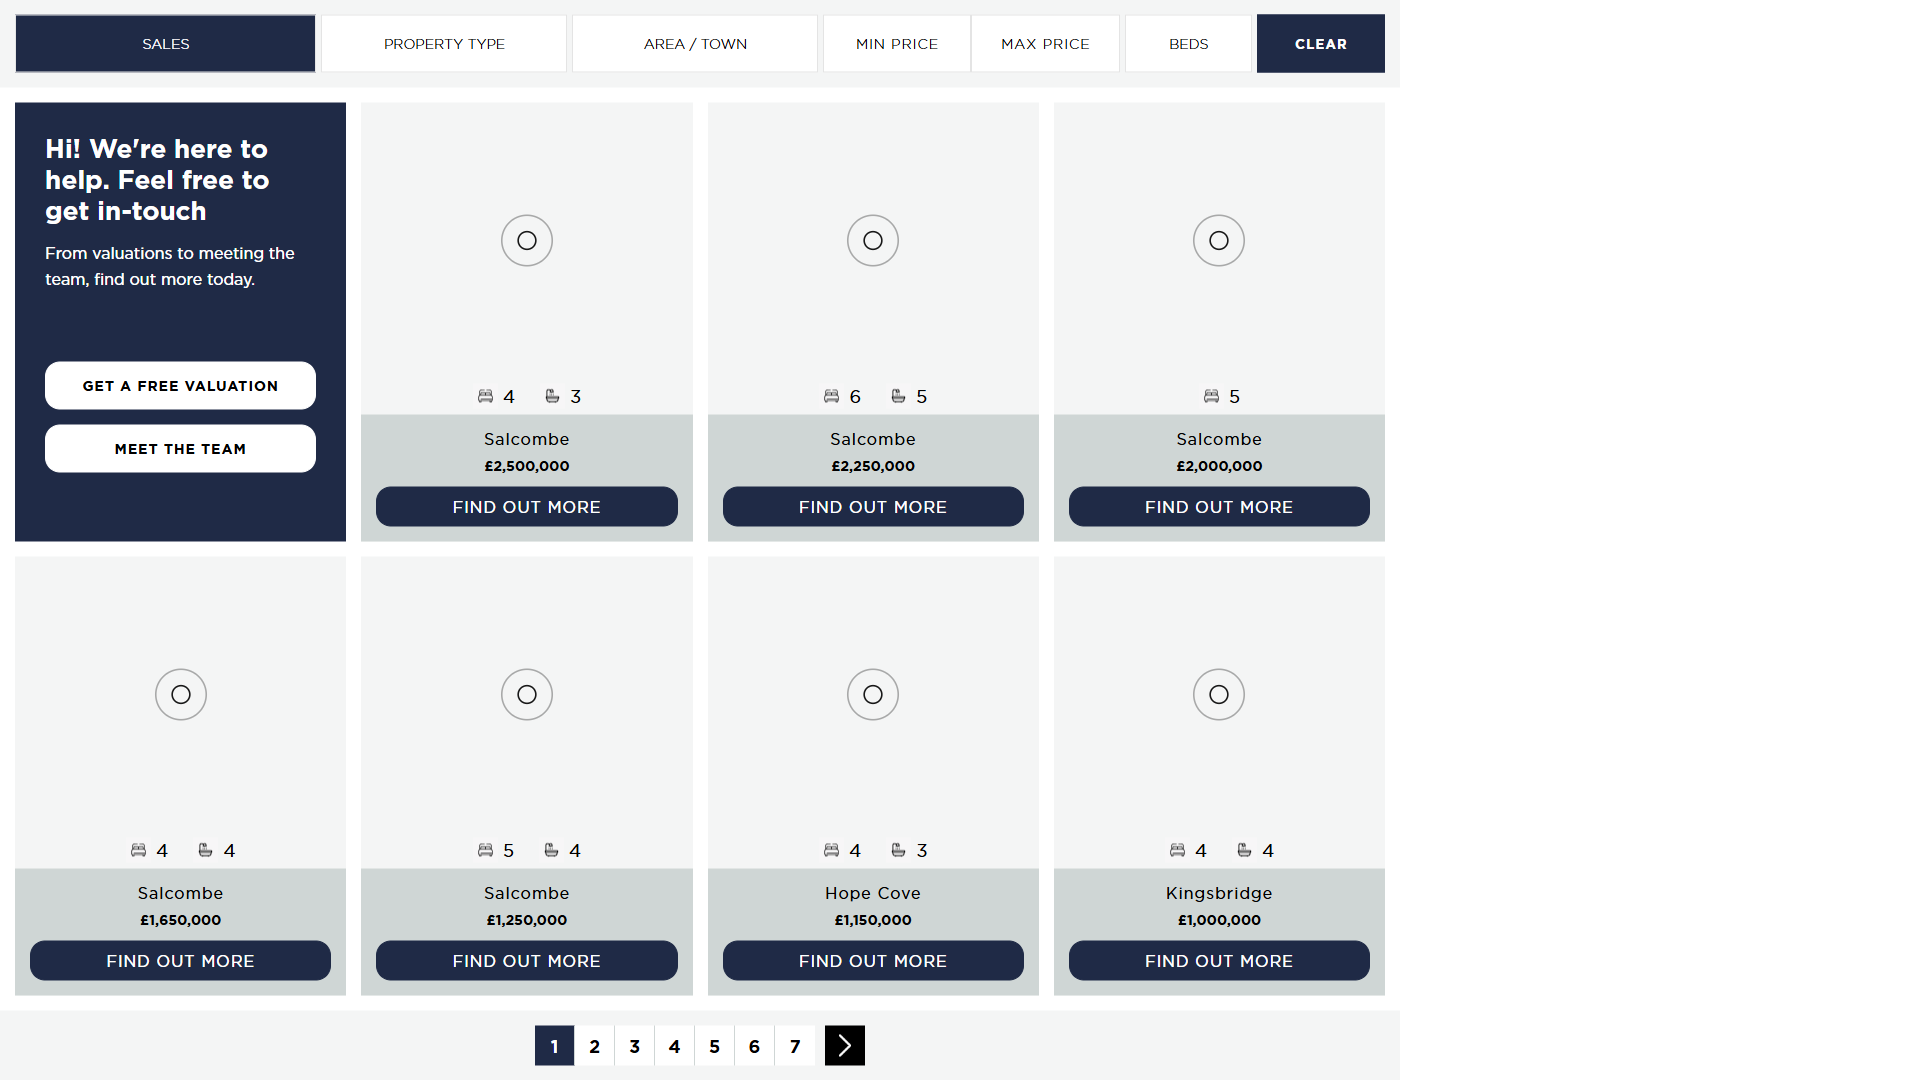
Task: Click the Meet the Team button
Action: click(x=180, y=449)
